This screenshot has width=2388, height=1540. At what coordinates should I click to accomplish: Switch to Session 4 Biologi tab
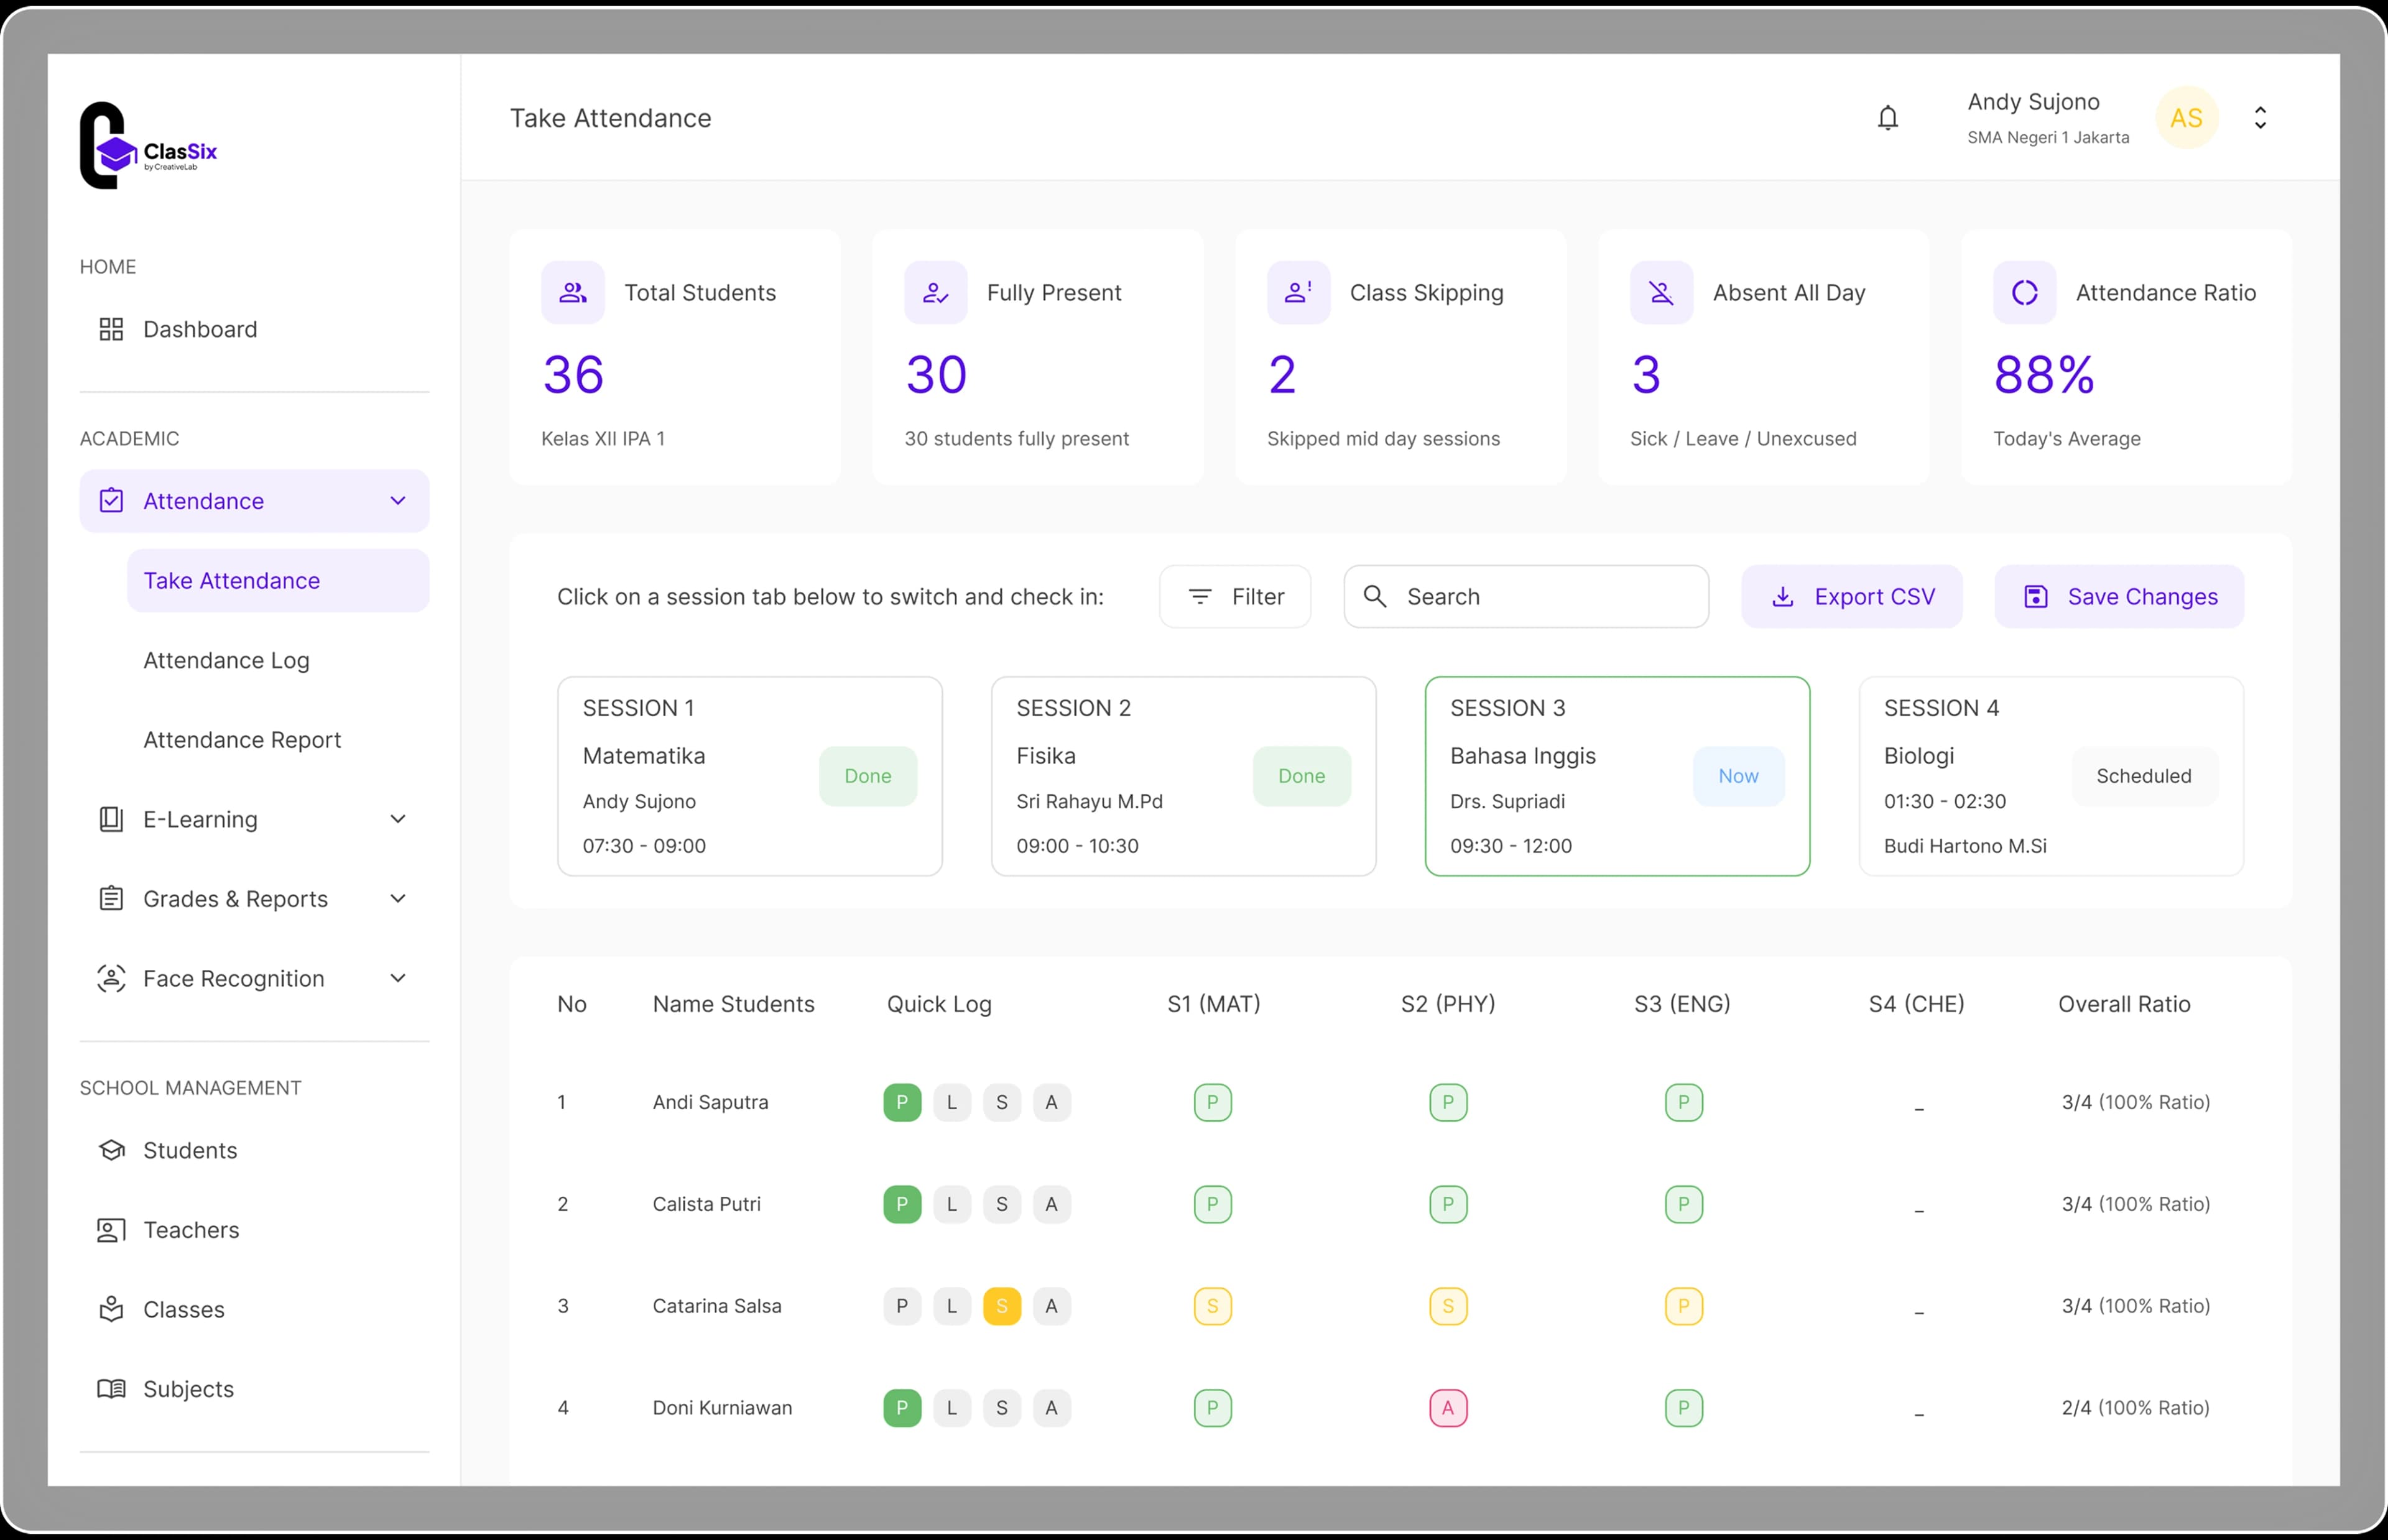(2051, 776)
